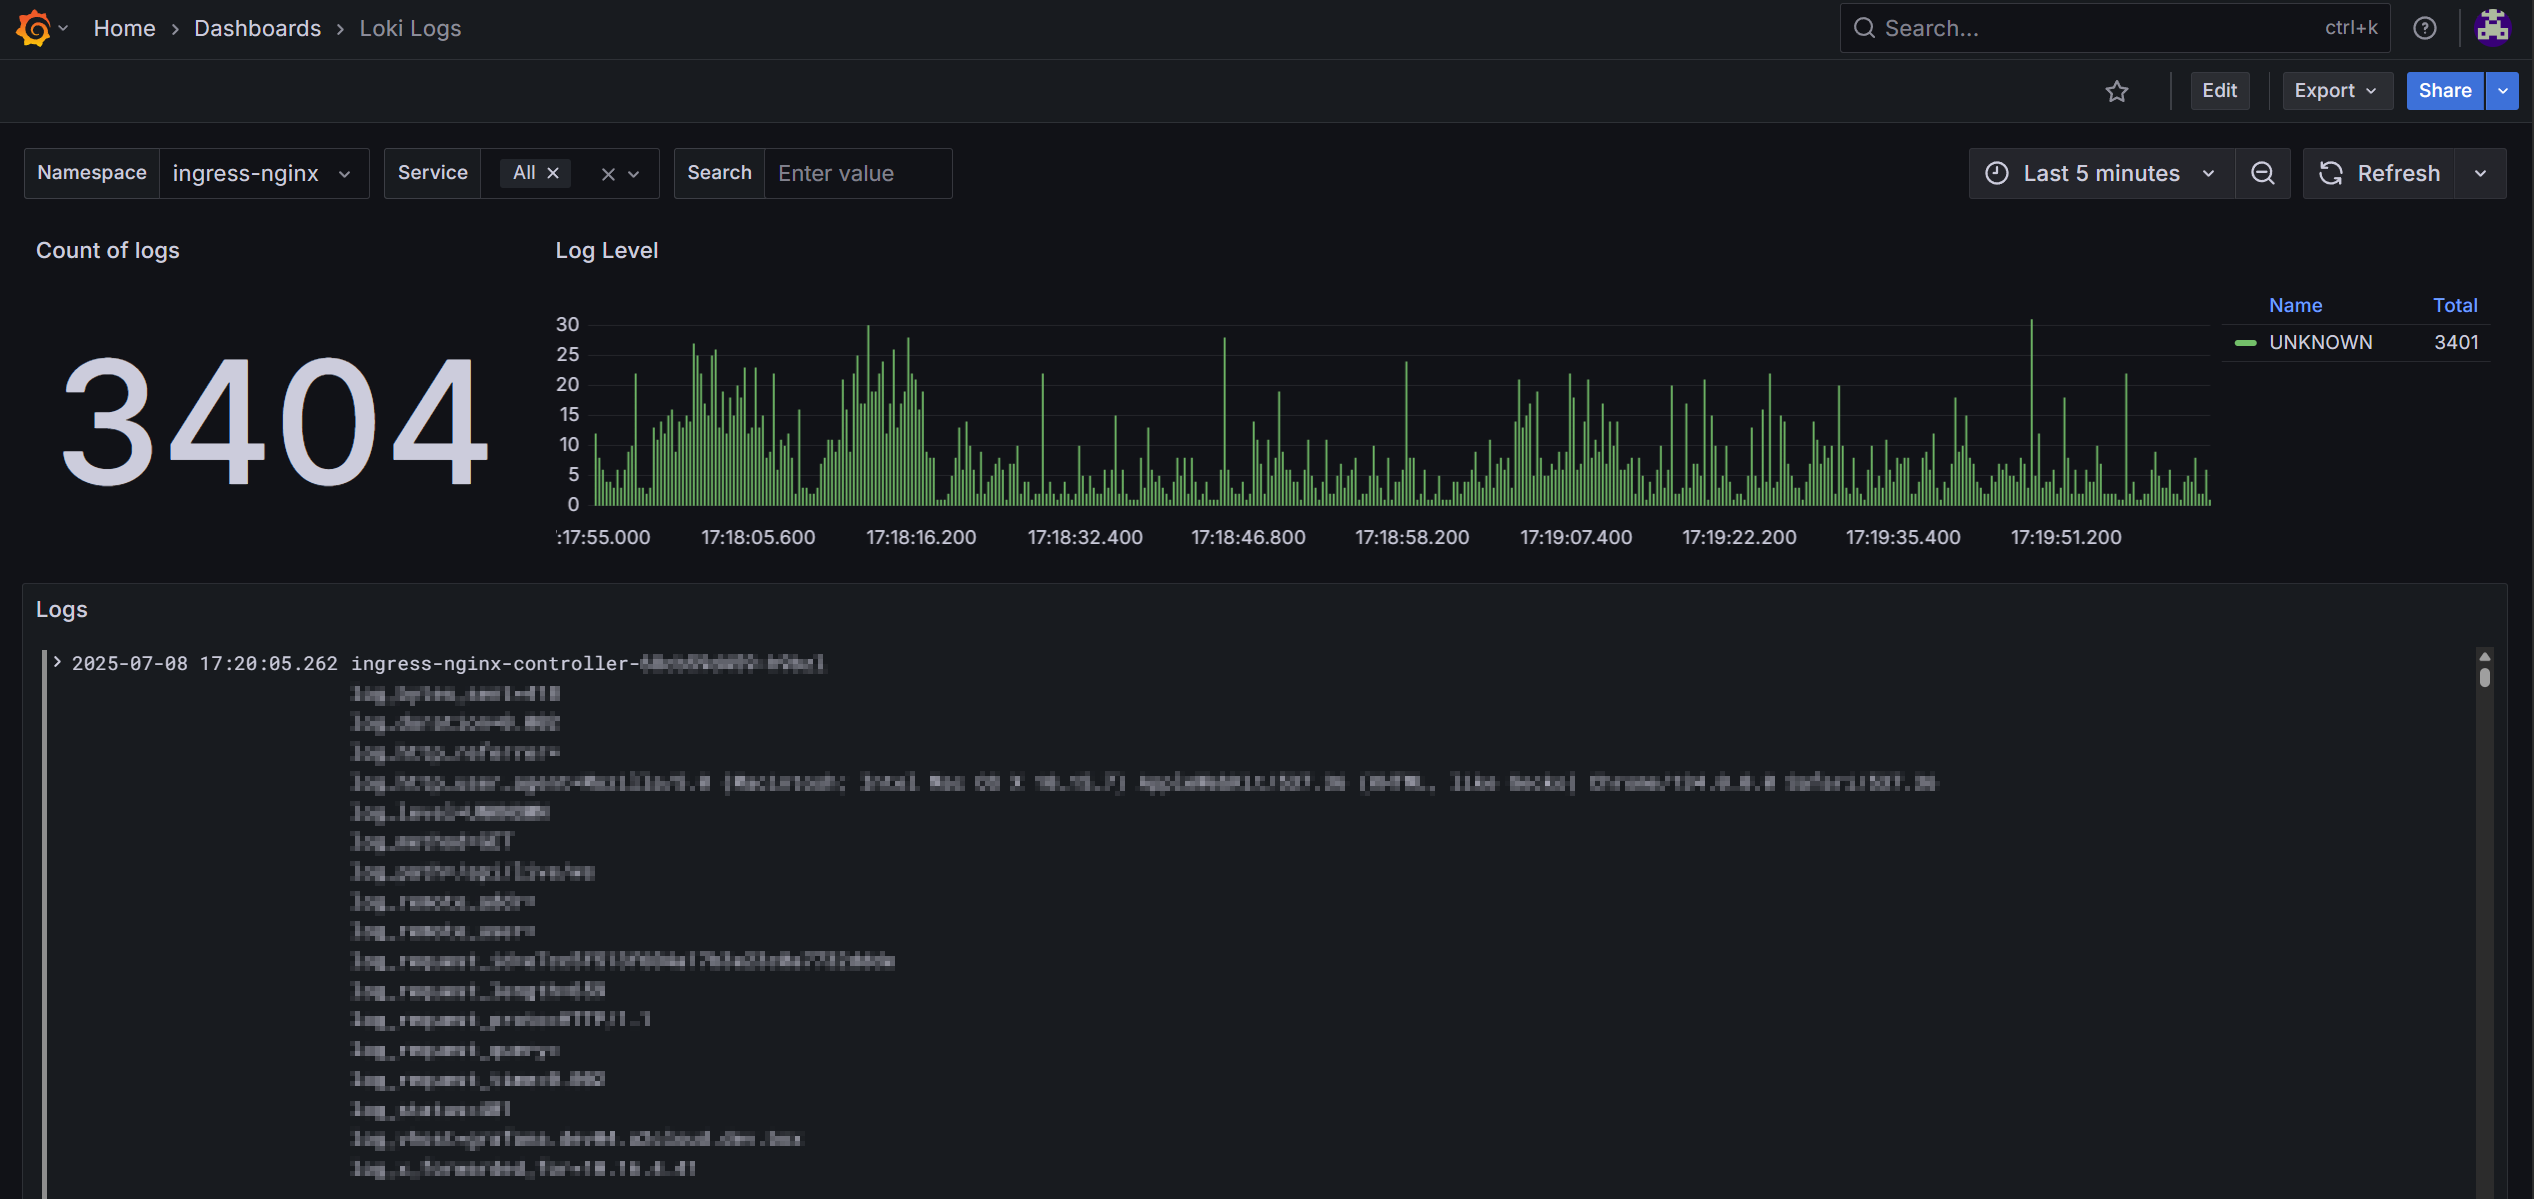Click the help question mark icon
The height and width of the screenshot is (1199, 2534).
pyautogui.click(x=2424, y=28)
